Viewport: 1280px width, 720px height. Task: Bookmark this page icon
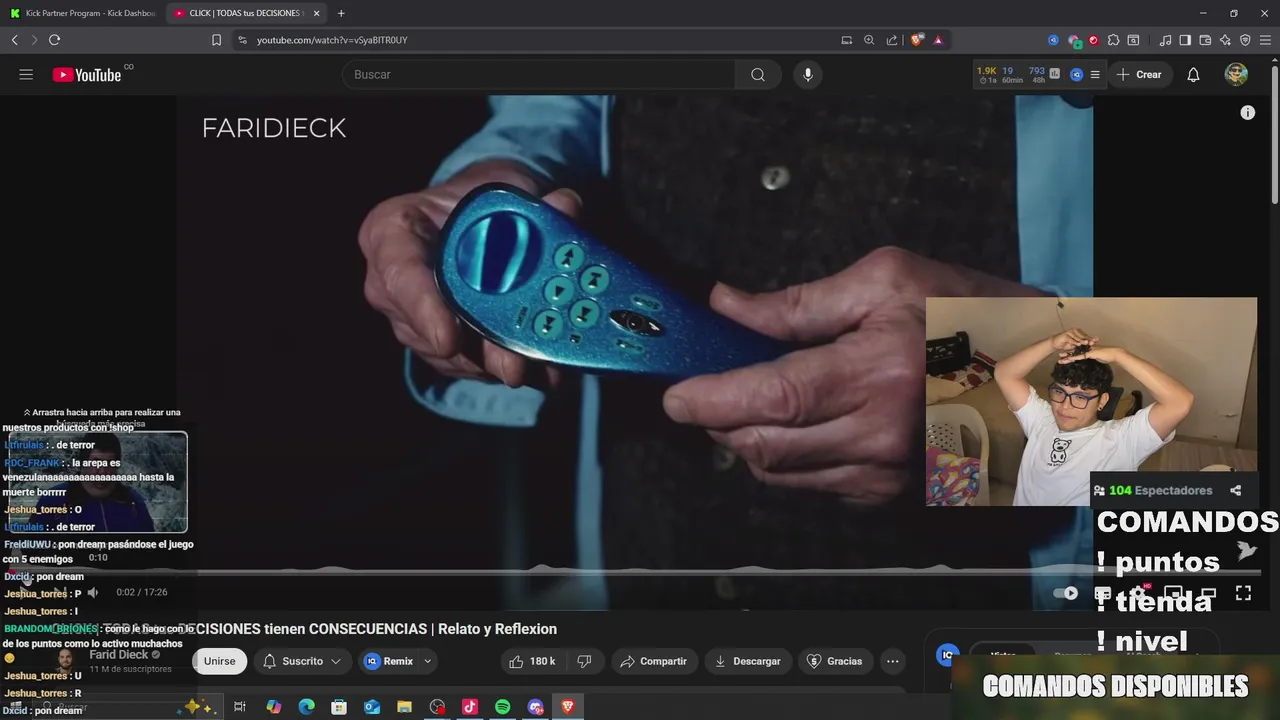(216, 40)
